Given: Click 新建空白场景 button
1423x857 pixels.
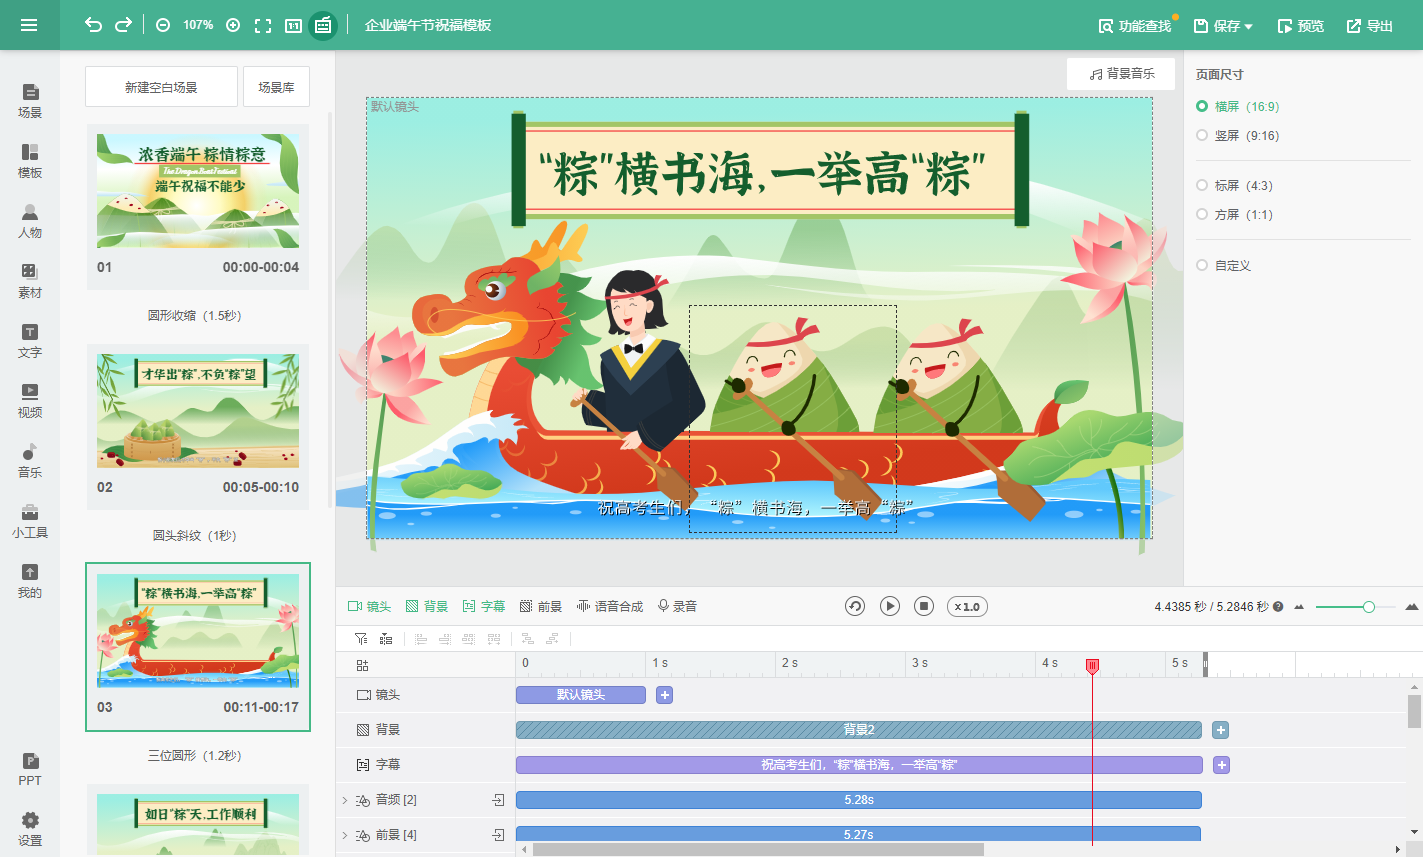Looking at the screenshot, I should tap(161, 87).
